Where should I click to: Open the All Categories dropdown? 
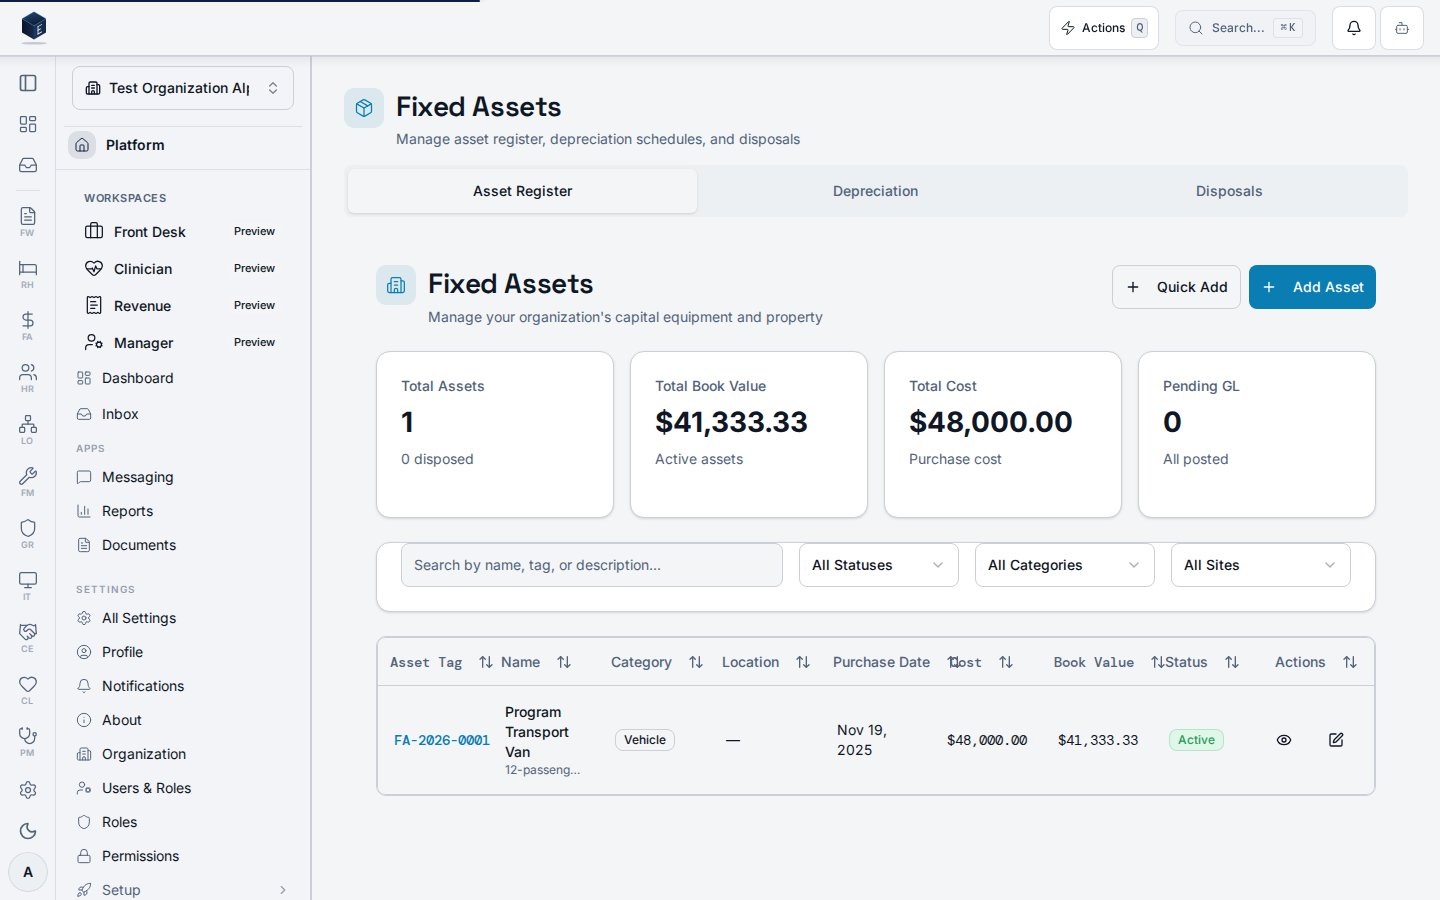click(1065, 565)
